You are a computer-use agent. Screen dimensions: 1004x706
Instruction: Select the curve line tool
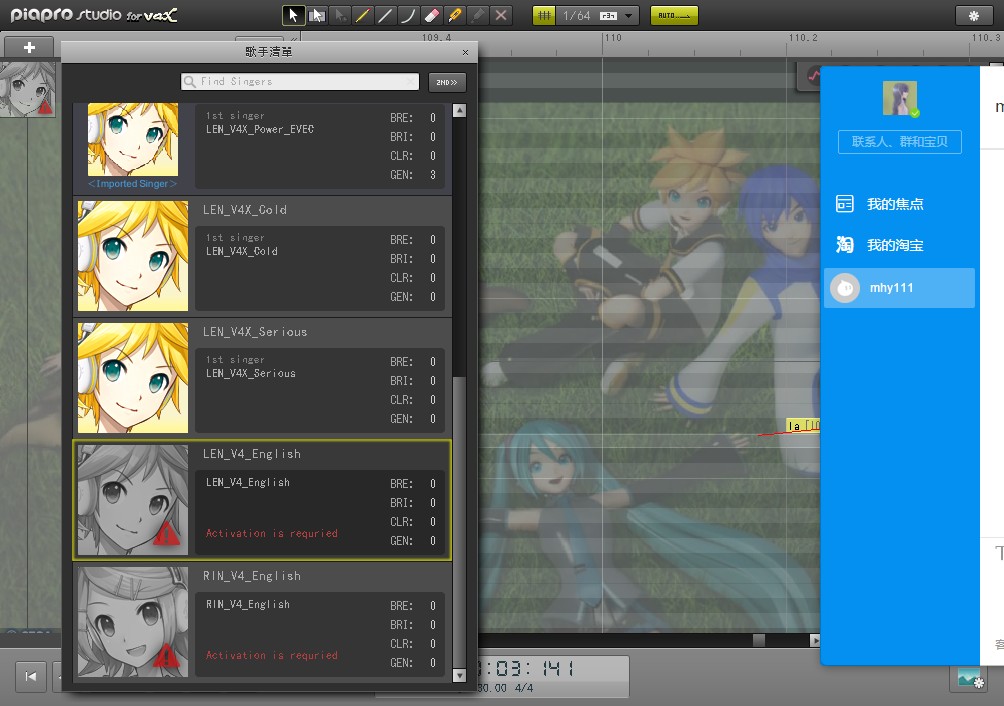coord(408,15)
